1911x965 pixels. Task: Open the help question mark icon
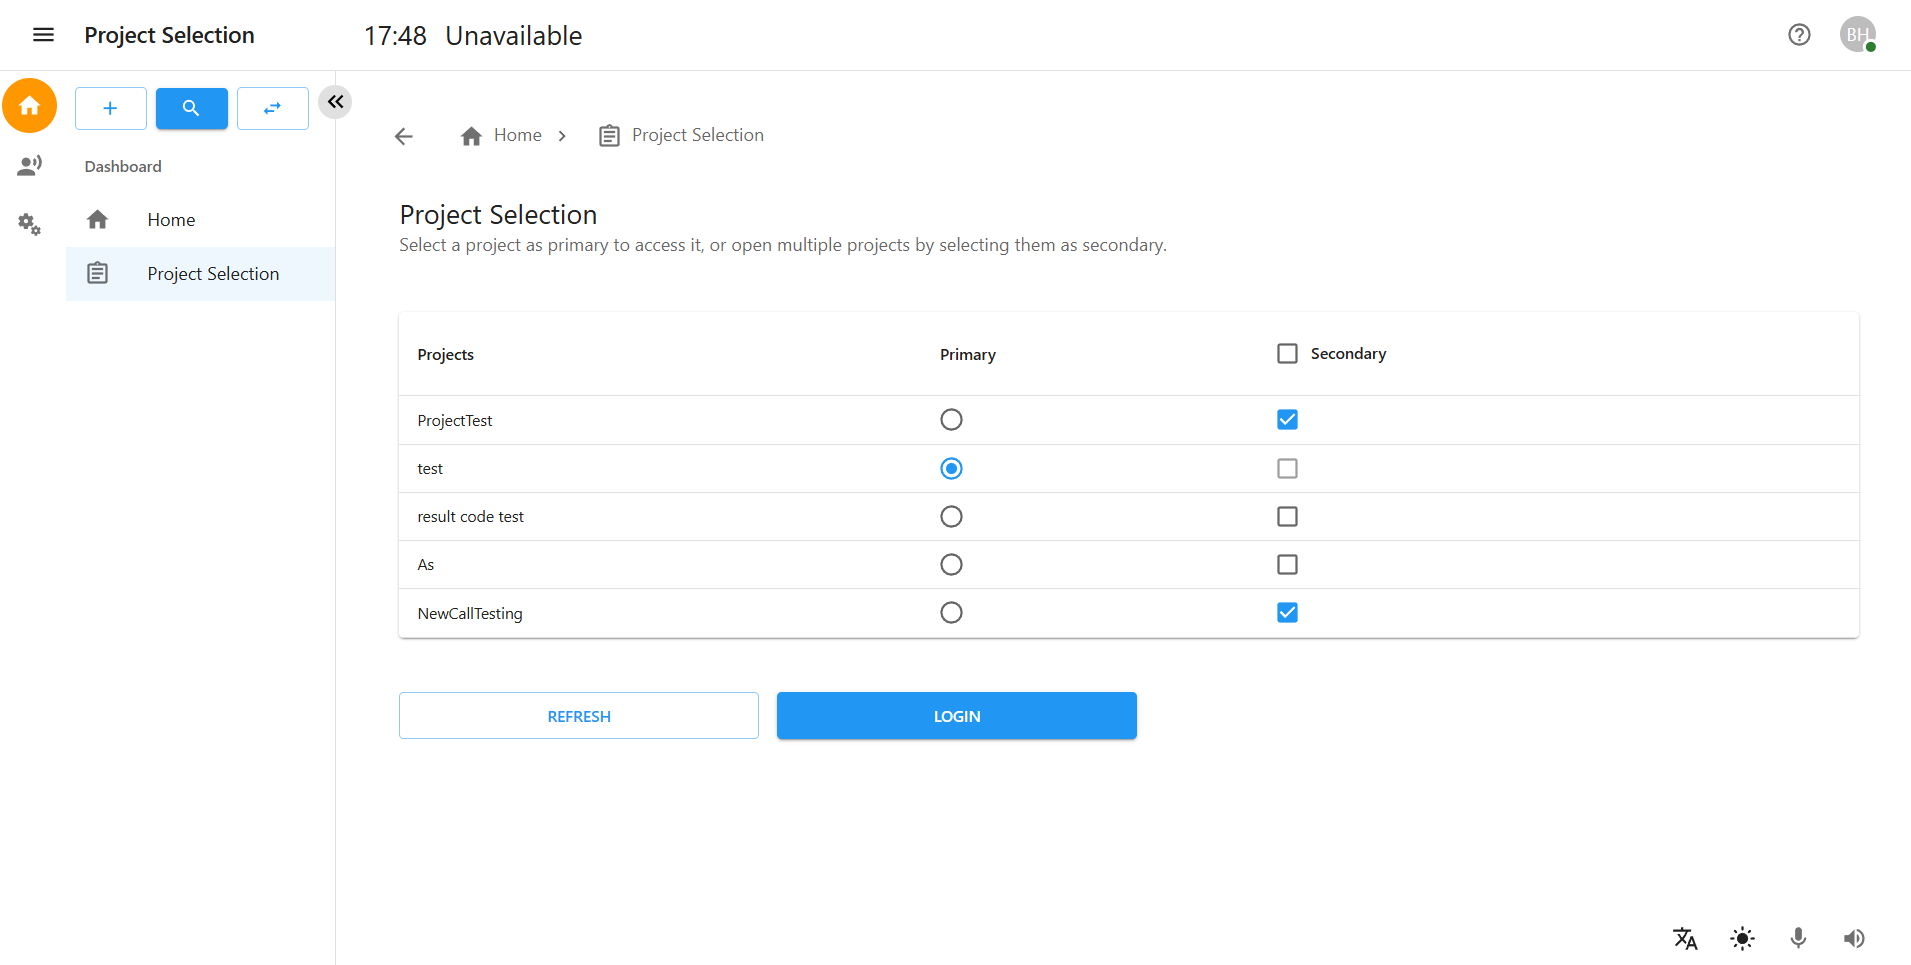pyautogui.click(x=1799, y=35)
